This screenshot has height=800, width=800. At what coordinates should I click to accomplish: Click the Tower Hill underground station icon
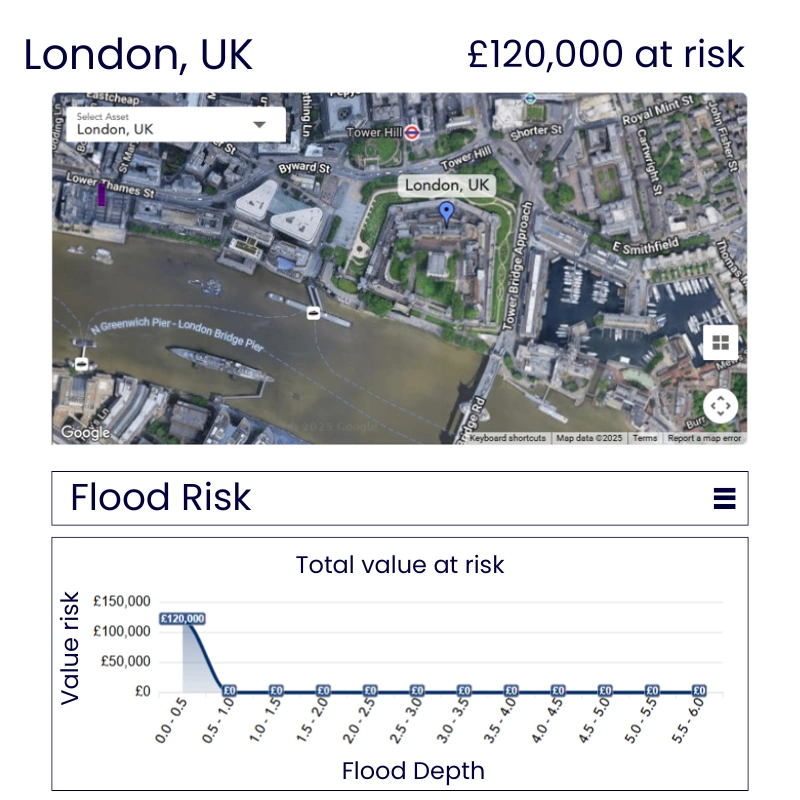coord(411,131)
